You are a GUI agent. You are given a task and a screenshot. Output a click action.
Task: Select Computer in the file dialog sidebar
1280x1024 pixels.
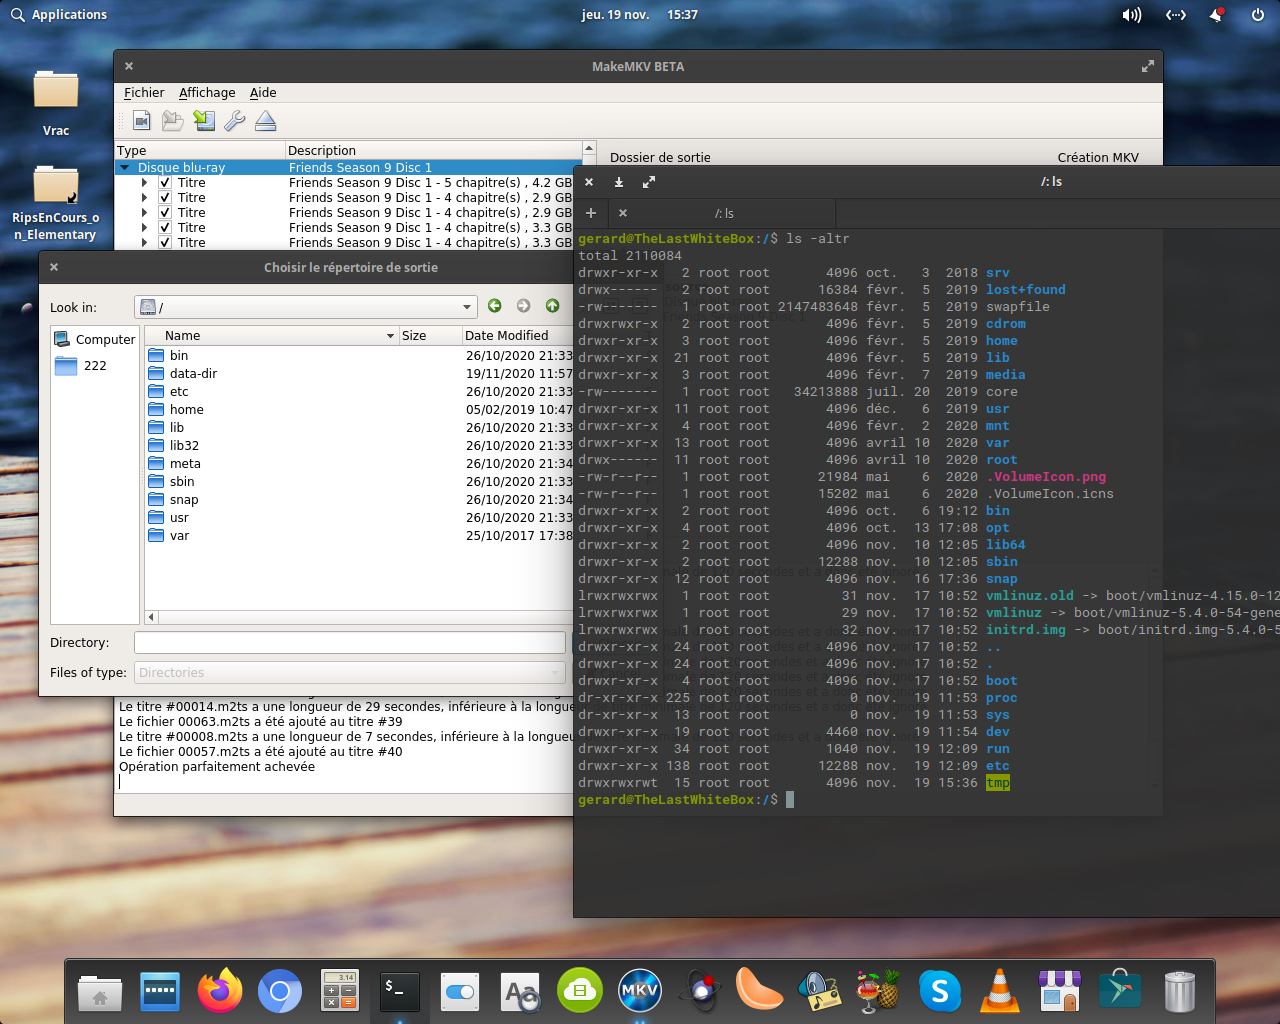[x=95, y=339]
